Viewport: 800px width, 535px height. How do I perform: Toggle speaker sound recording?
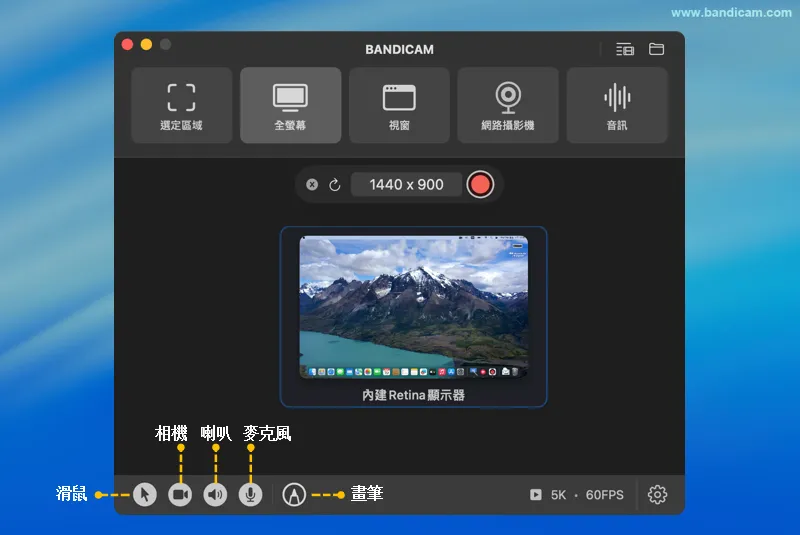(215, 494)
